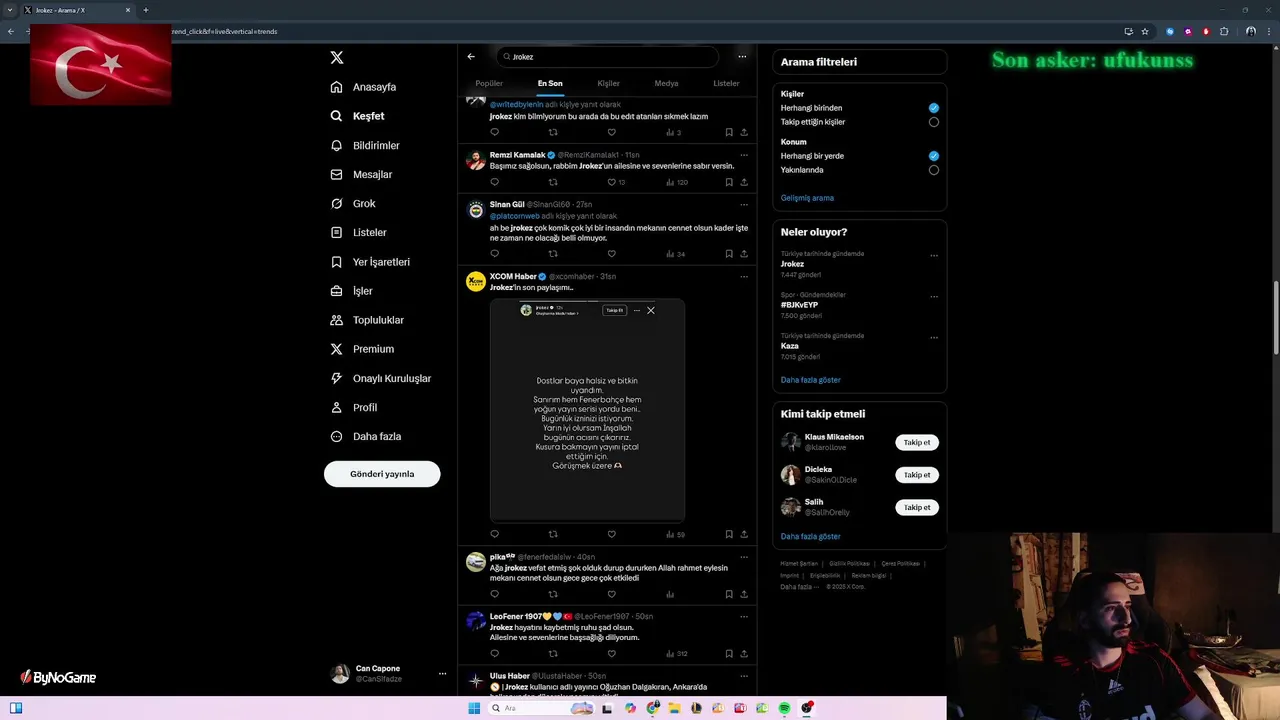Follow Klaus Mikaelson with Takip et
This screenshot has height=720, width=1280.
point(917,443)
